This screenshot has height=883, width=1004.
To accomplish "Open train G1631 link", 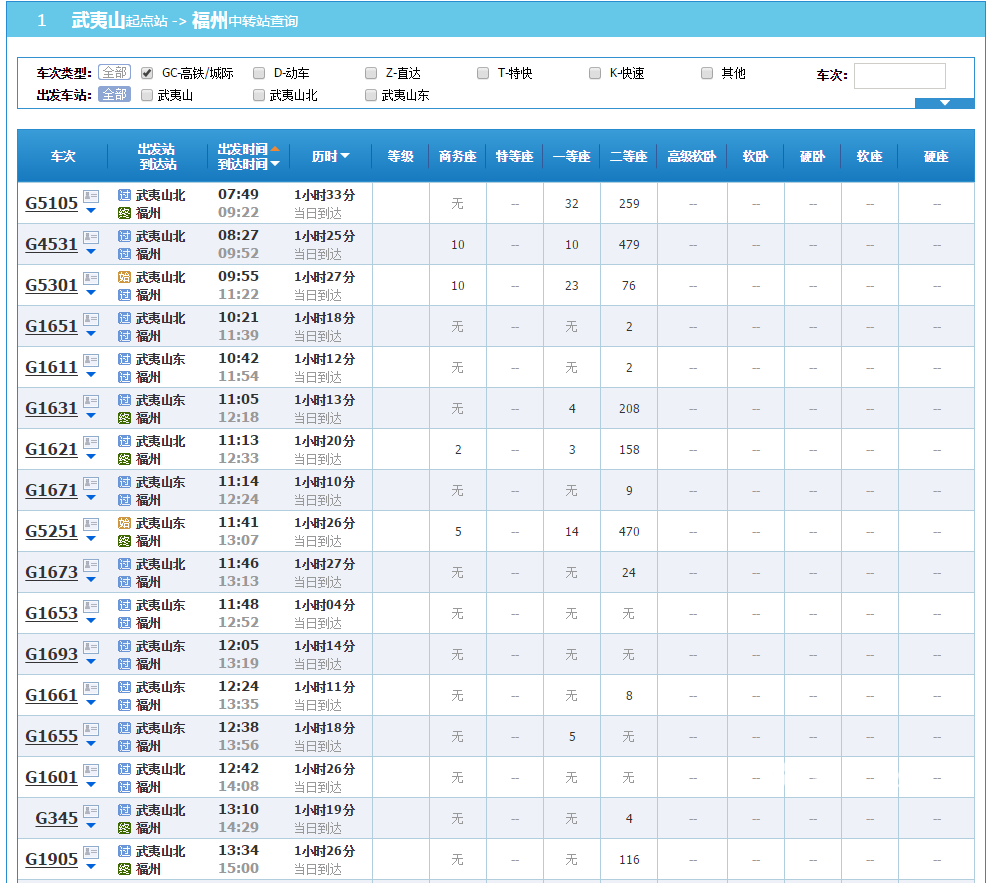I will (x=51, y=408).
